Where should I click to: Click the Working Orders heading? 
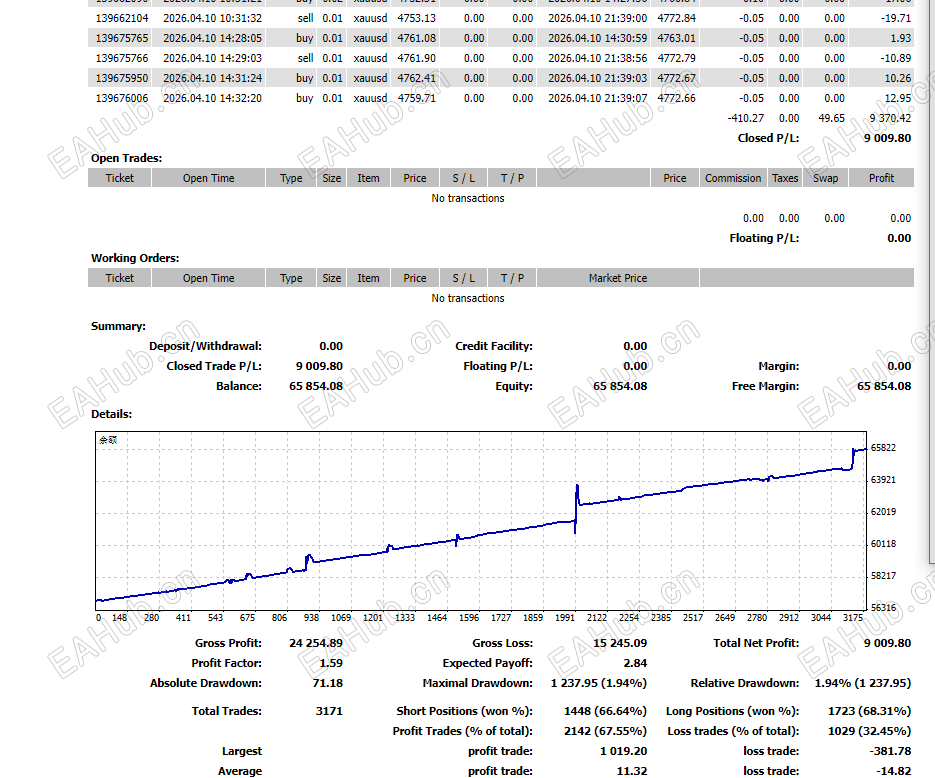[135, 258]
